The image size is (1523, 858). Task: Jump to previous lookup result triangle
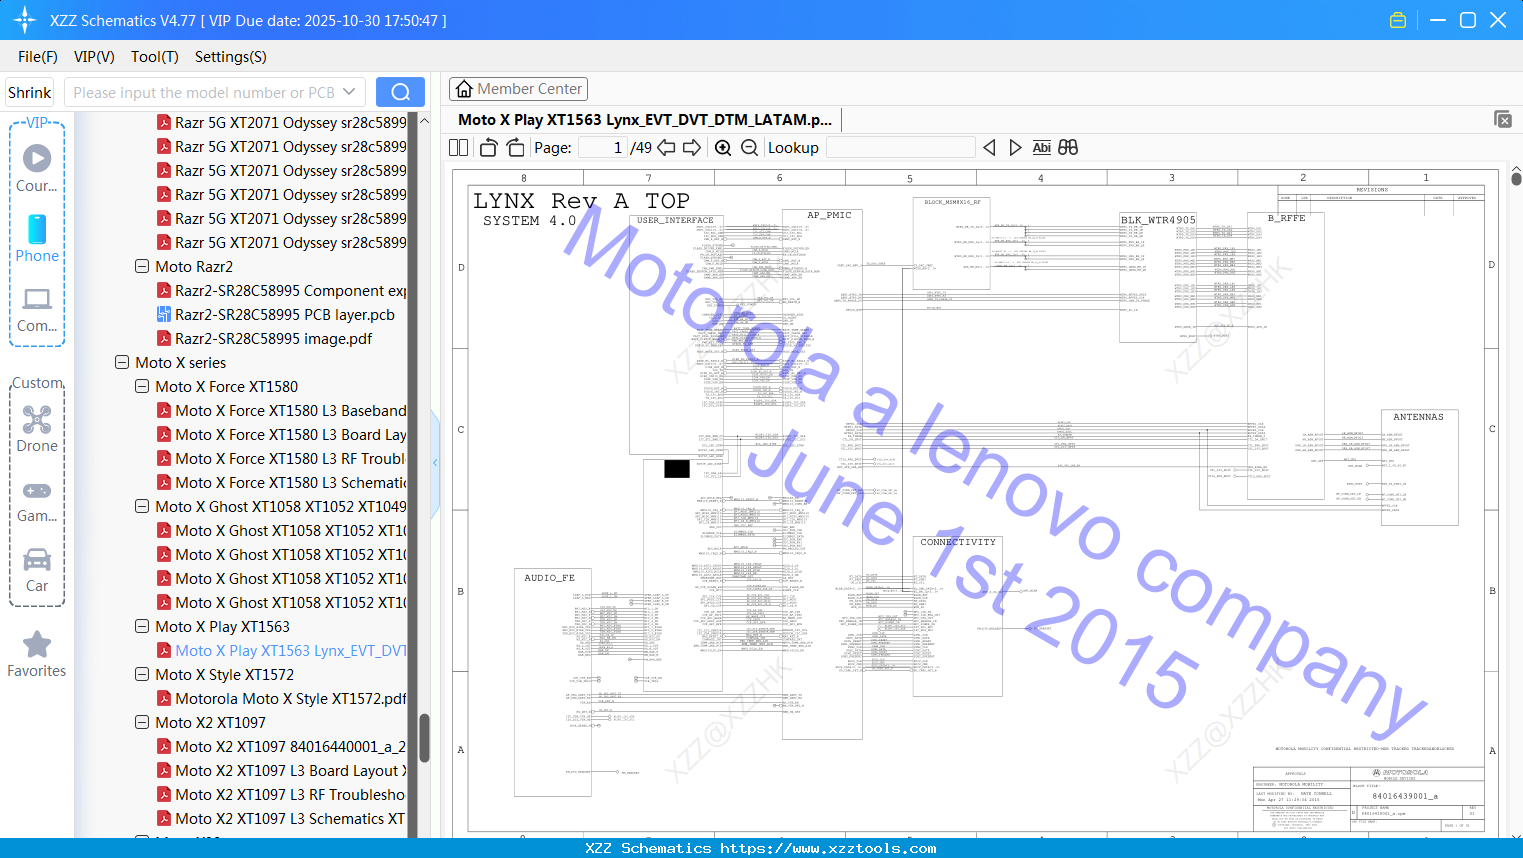point(989,147)
